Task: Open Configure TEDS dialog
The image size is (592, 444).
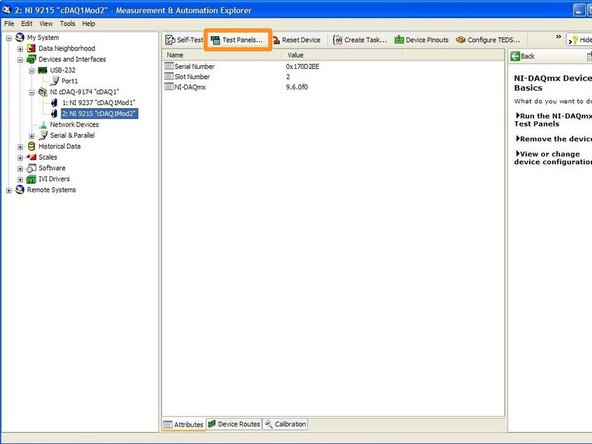Action: (x=488, y=40)
